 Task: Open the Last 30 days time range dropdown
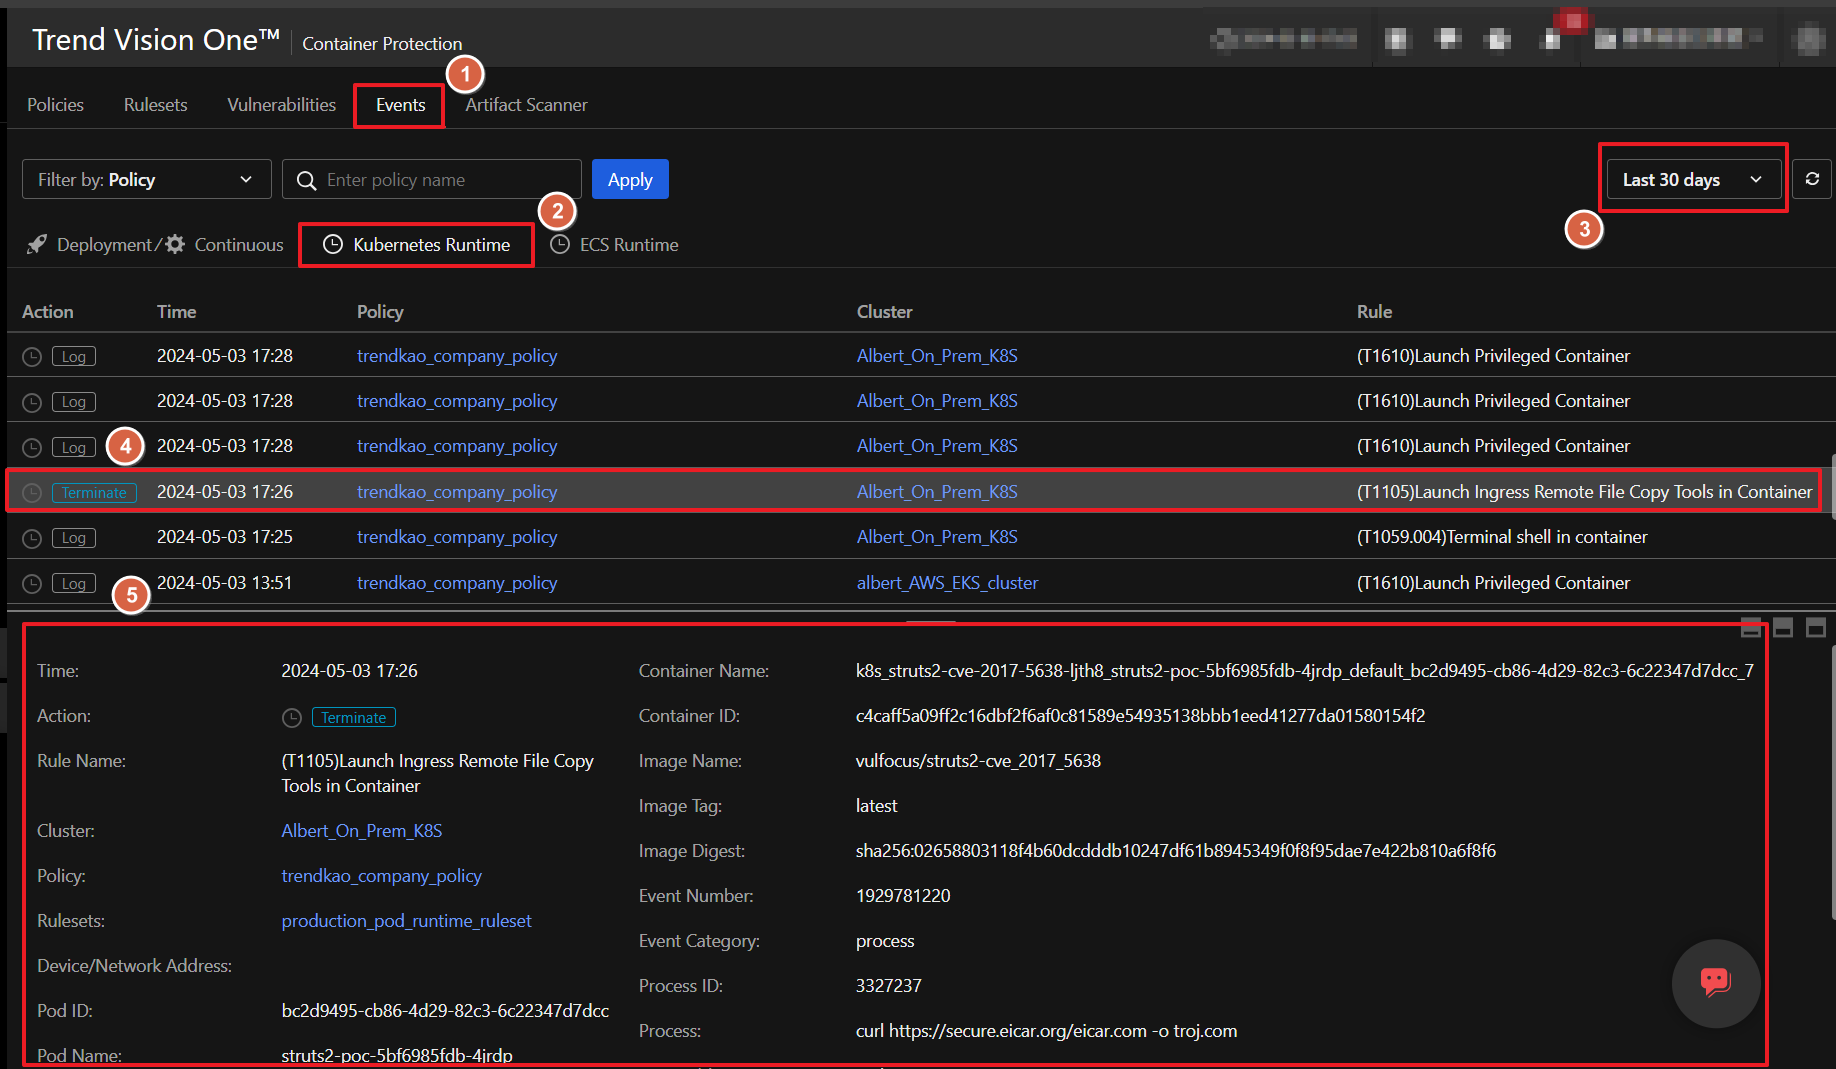(x=1693, y=180)
